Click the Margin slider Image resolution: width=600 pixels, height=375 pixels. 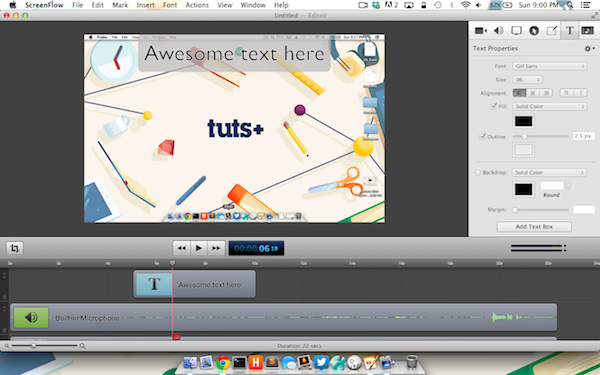click(x=540, y=210)
